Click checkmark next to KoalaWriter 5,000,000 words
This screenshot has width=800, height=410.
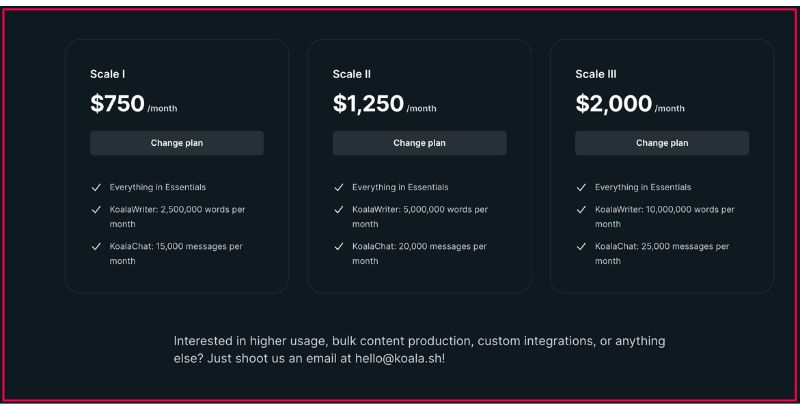point(339,210)
